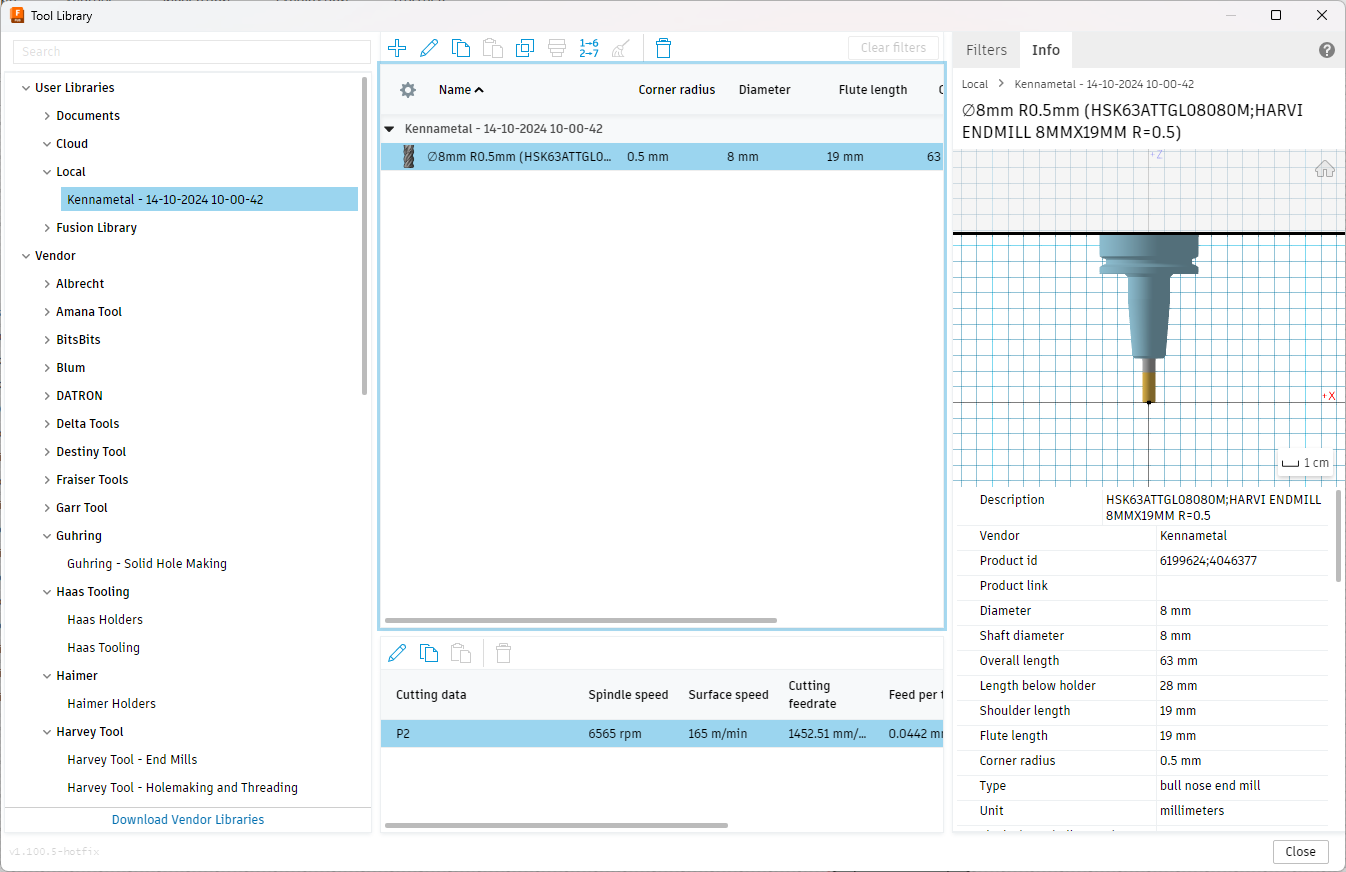Edit selected tool with the top pencil icon
1346x872 pixels.
pyautogui.click(x=429, y=48)
